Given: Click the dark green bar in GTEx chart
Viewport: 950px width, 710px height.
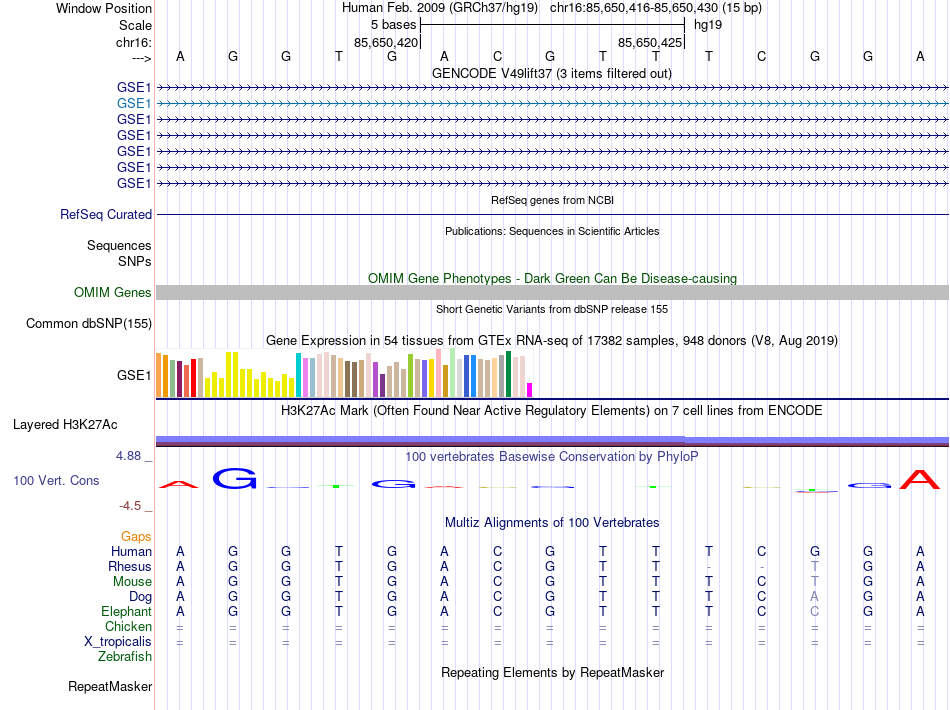Looking at the screenshot, I should pyautogui.click(x=508, y=374).
